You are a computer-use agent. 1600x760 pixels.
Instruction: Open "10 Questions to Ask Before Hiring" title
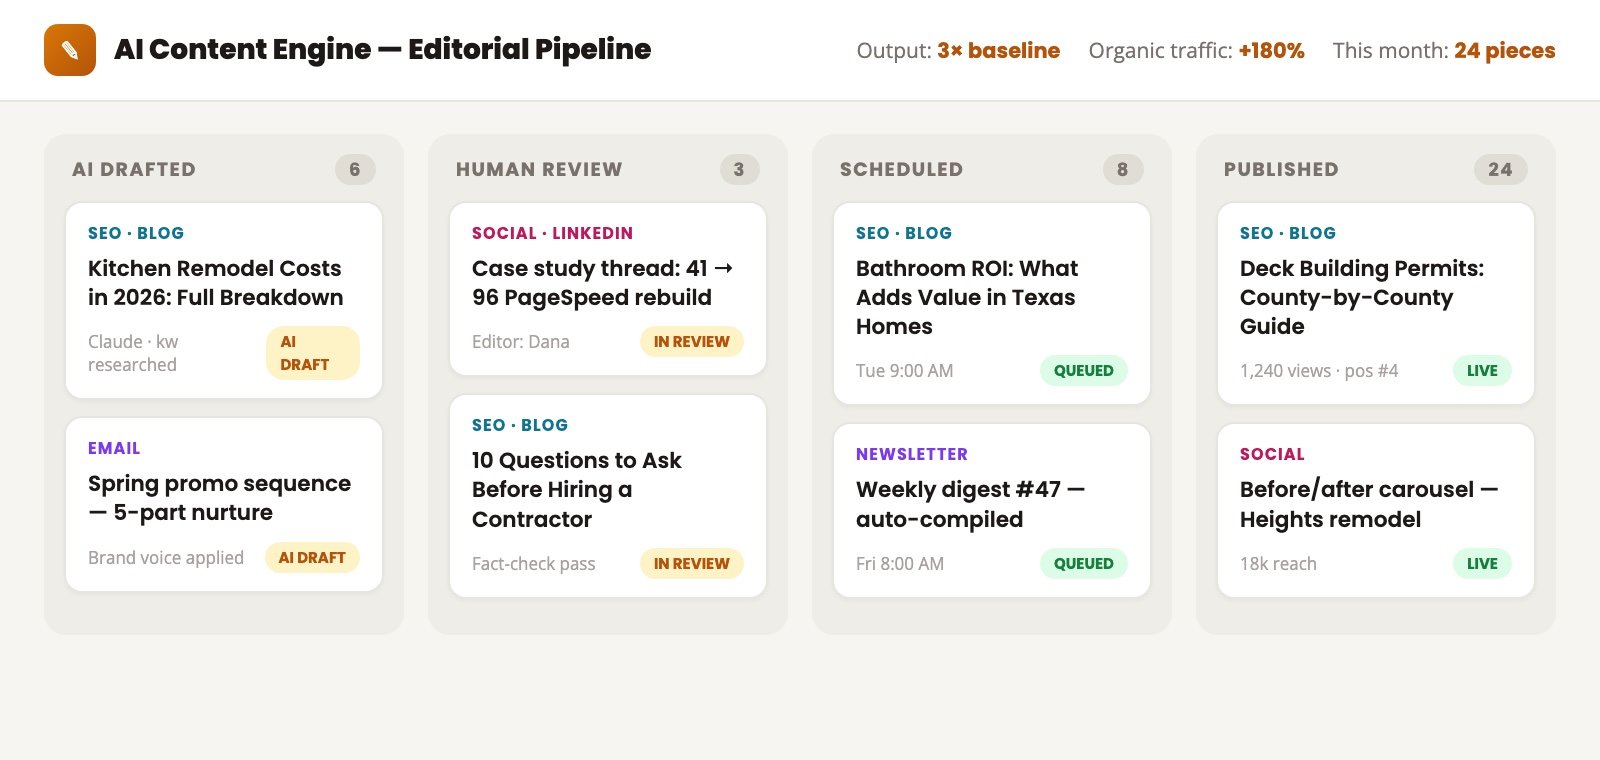[577, 490]
